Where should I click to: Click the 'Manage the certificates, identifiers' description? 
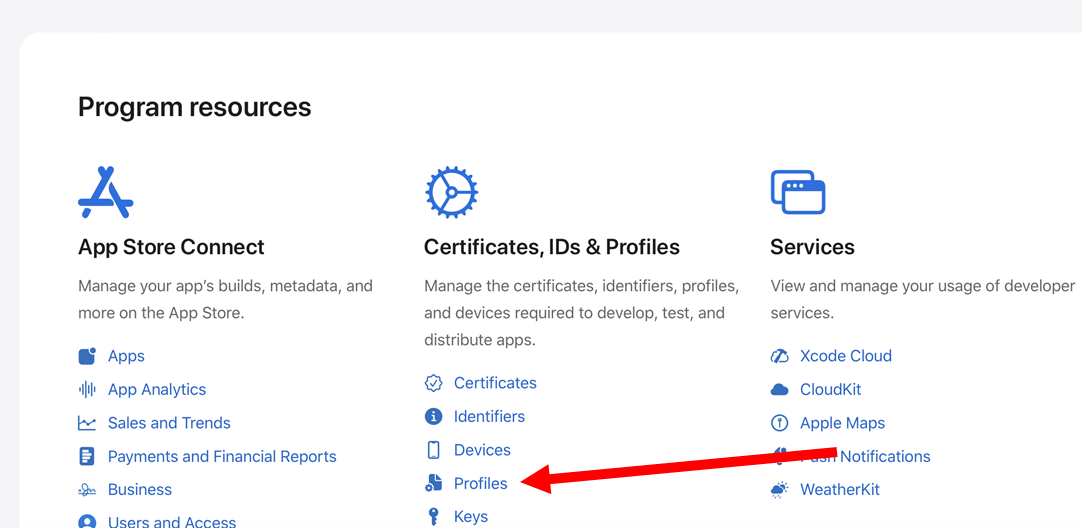tap(582, 313)
